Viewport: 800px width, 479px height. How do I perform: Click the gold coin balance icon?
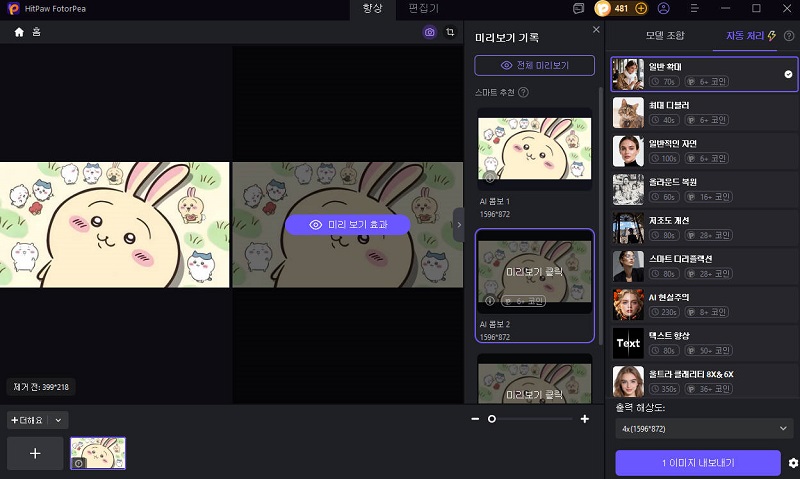[603, 8]
